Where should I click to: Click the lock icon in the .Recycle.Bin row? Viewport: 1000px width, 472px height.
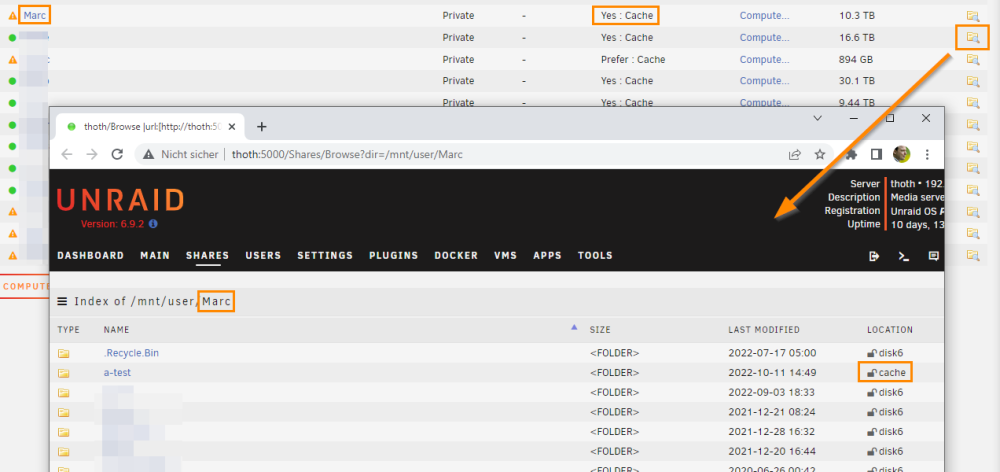click(x=871, y=353)
